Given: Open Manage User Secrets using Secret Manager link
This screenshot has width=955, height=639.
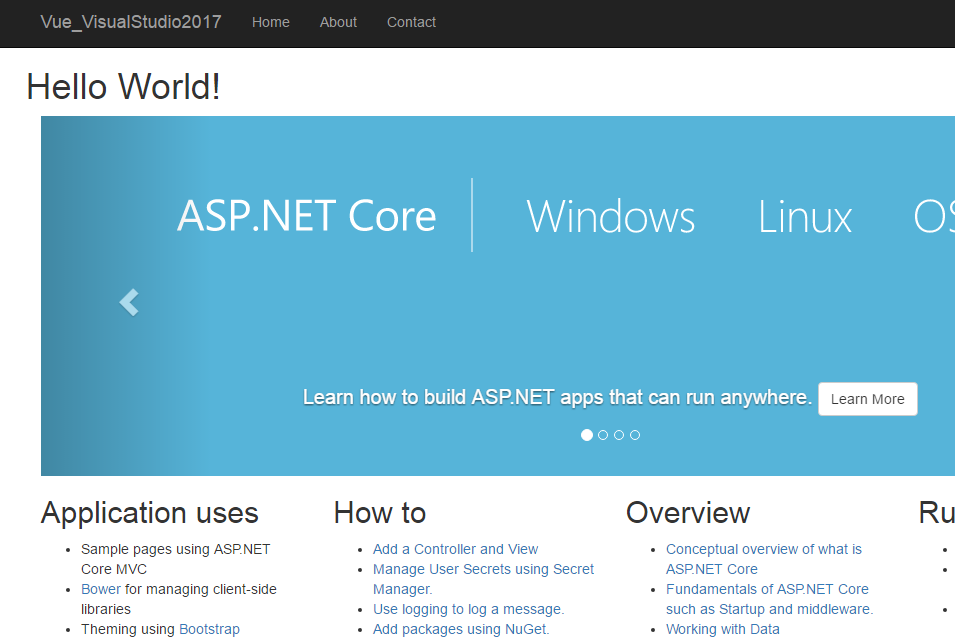Looking at the screenshot, I should [x=483, y=579].
